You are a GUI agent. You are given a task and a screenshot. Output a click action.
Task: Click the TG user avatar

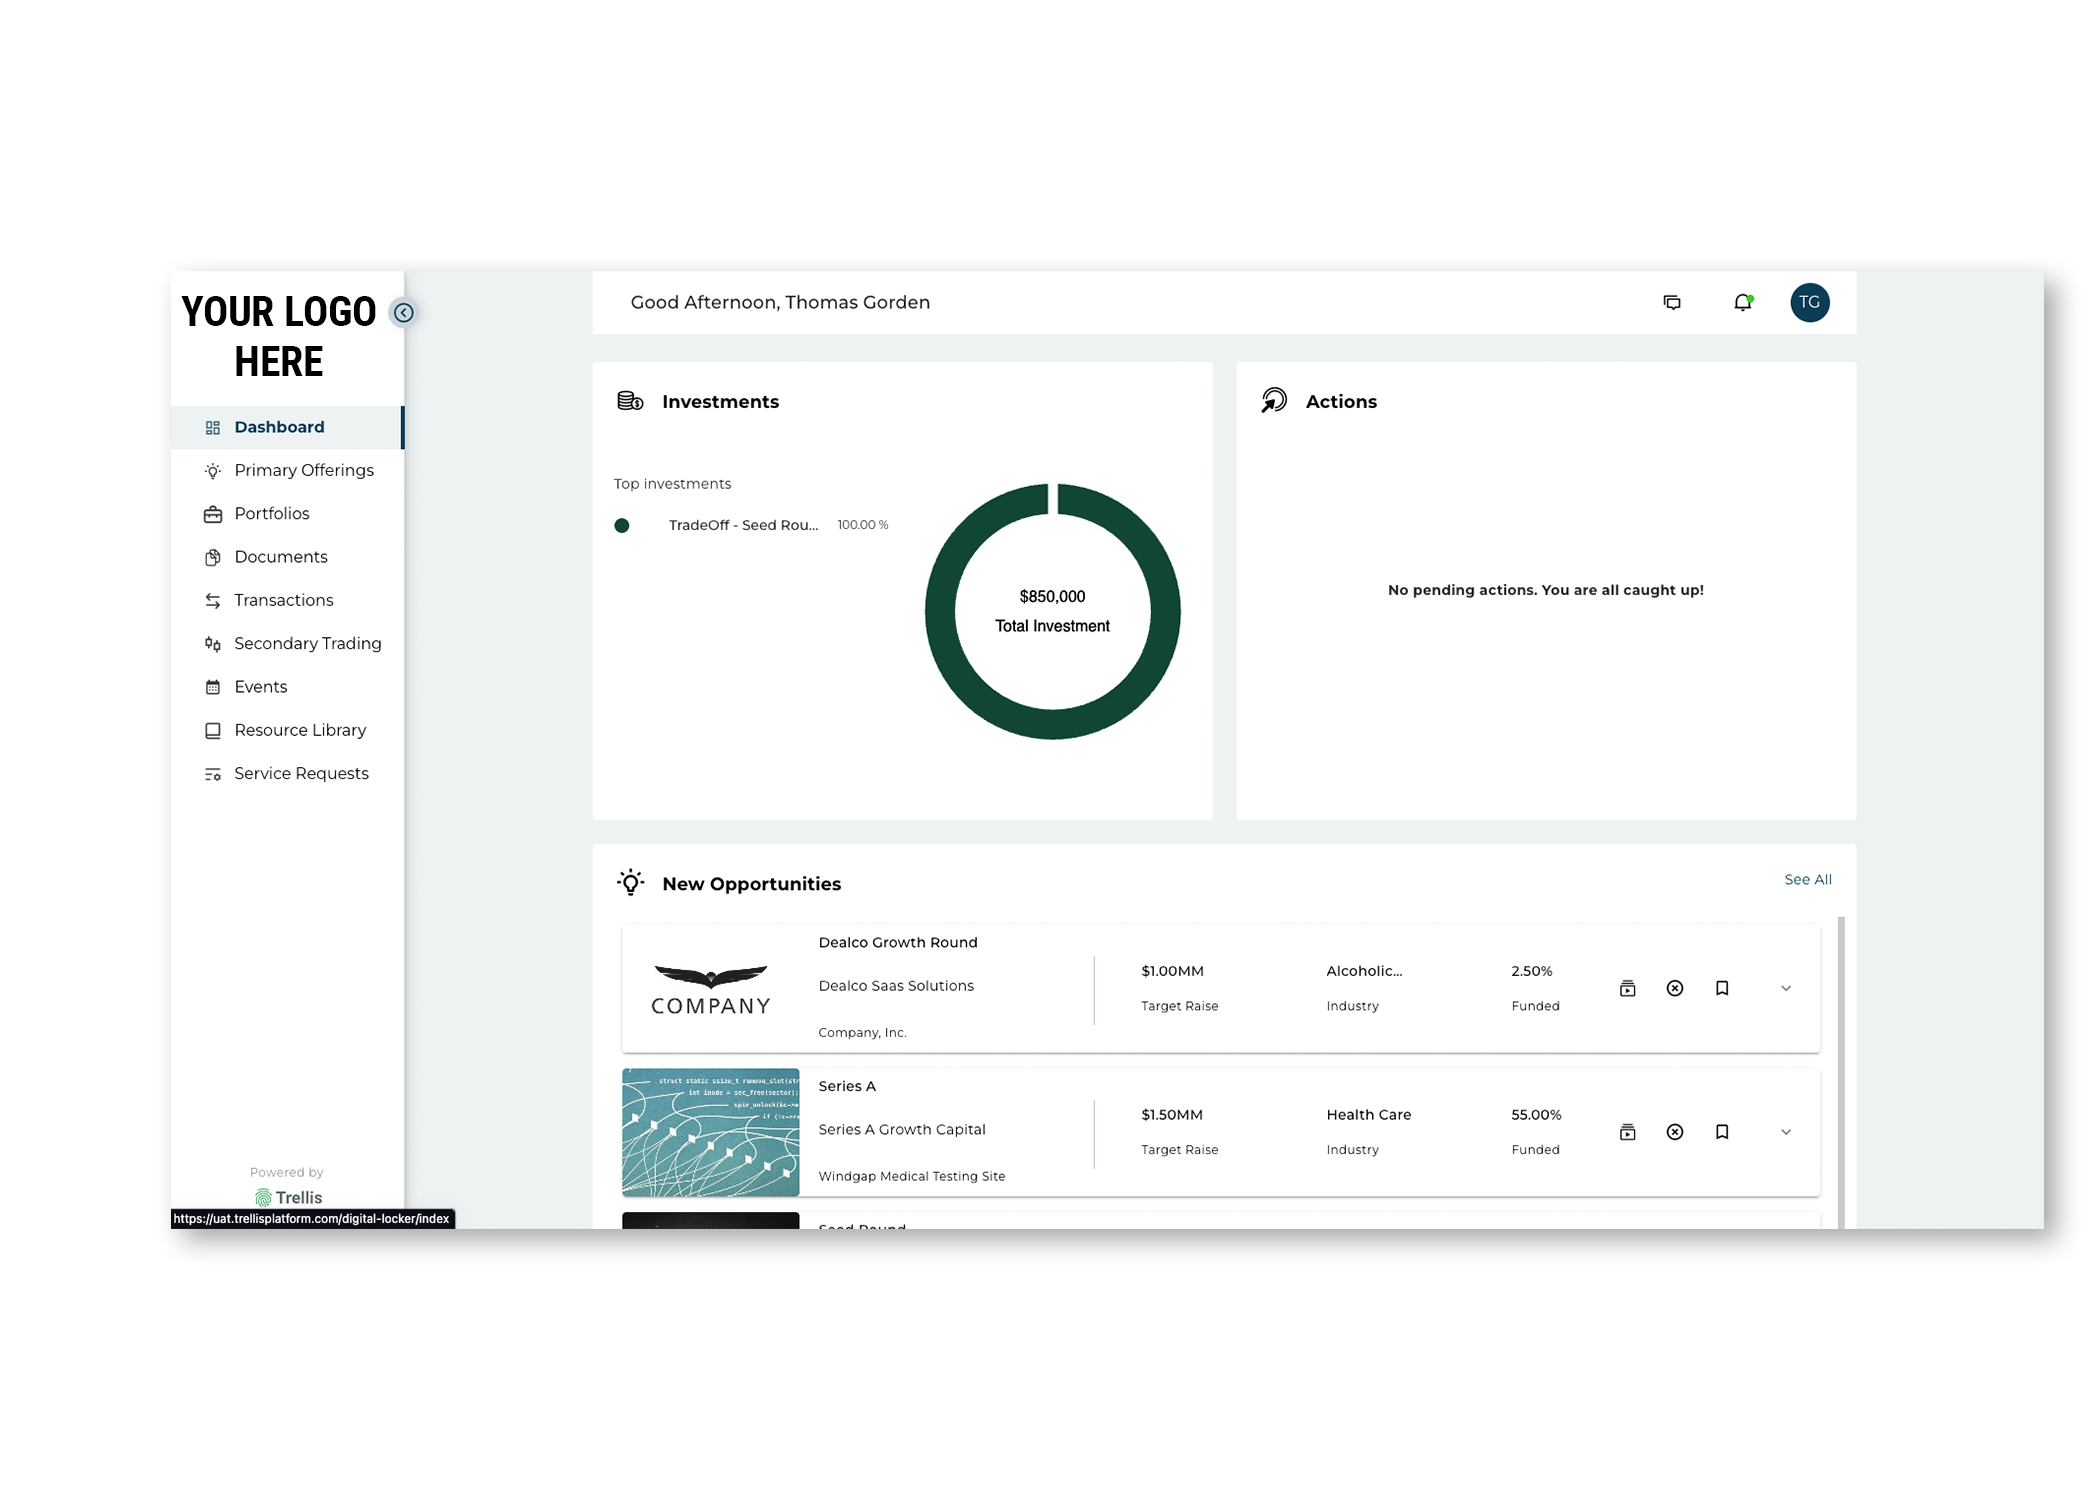[x=1809, y=302]
